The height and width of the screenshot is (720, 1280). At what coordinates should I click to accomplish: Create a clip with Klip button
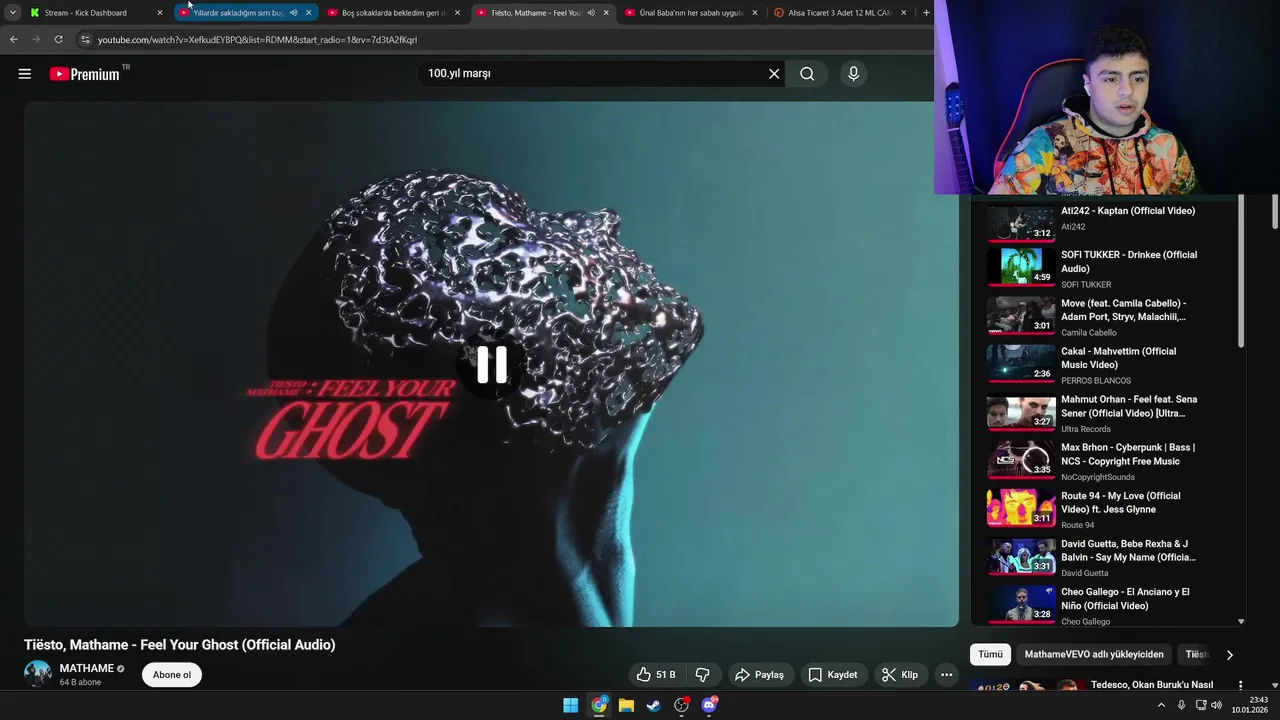(899, 675)
